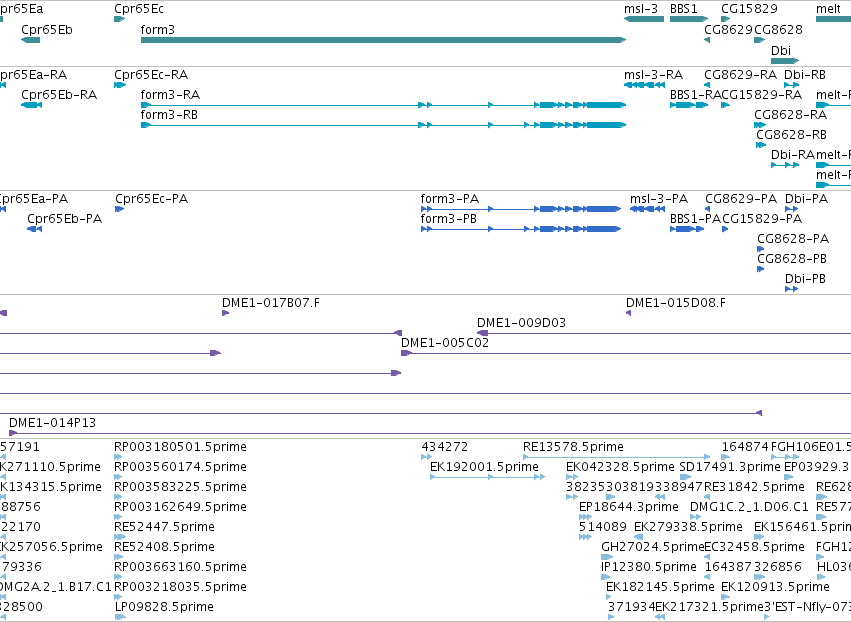Select the CG8628-RB transcript label

click(791, 135)
